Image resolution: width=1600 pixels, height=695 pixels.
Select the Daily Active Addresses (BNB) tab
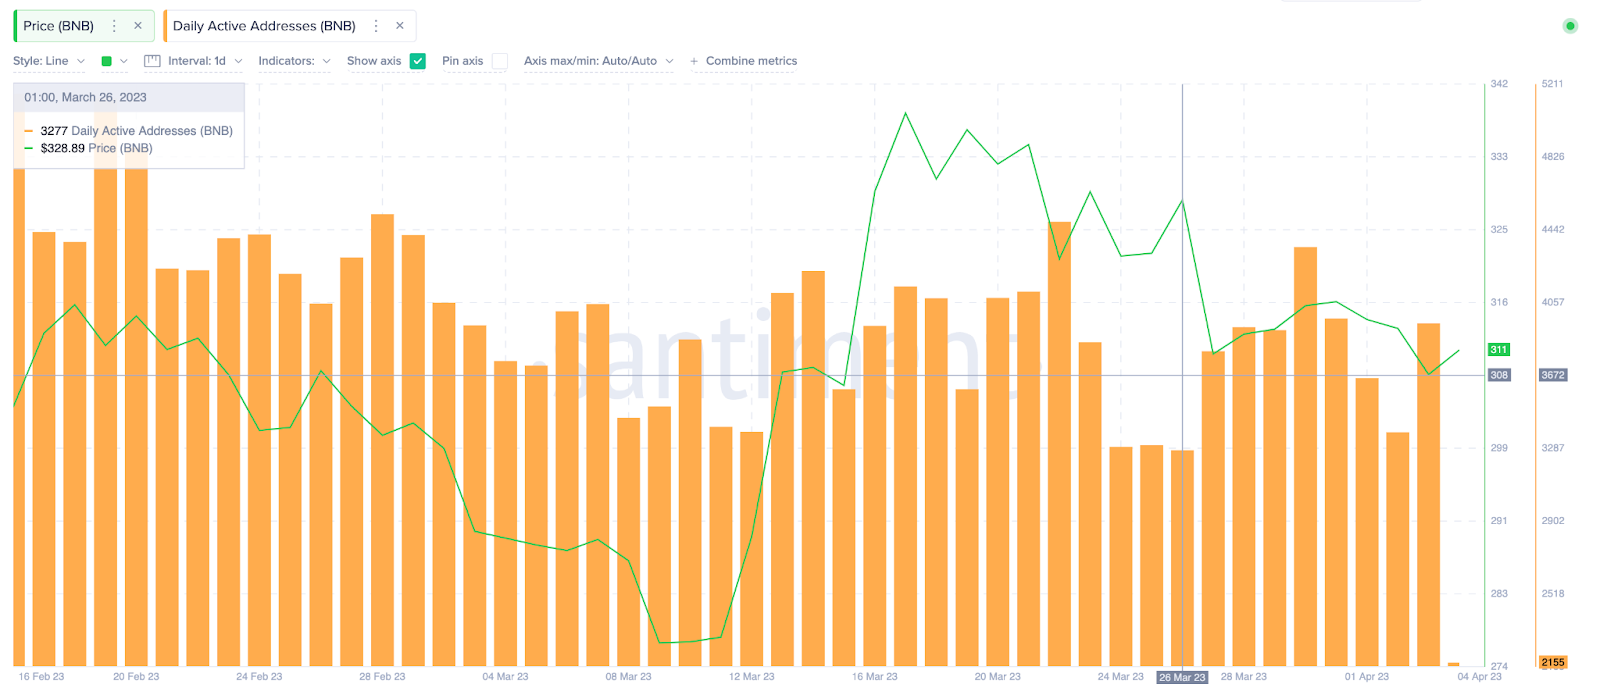pyautogui.click(x=264, y=26)
